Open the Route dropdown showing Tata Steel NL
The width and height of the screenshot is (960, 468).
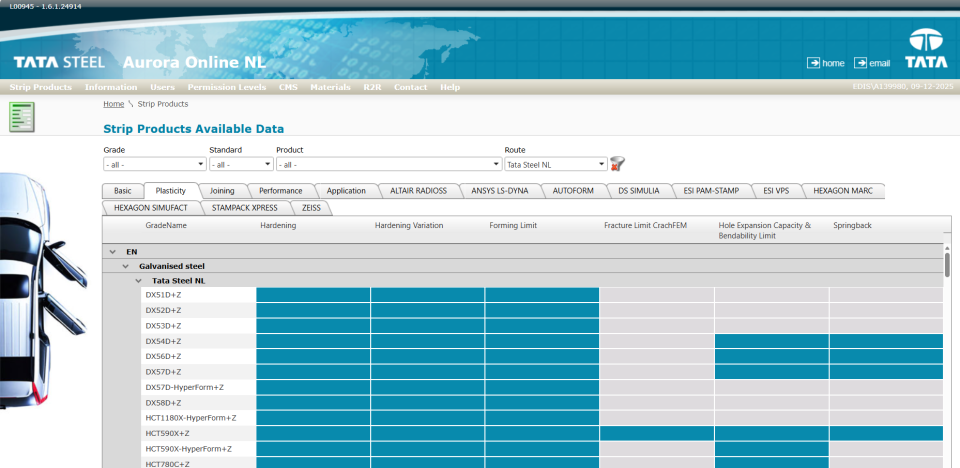coord(555,164)
